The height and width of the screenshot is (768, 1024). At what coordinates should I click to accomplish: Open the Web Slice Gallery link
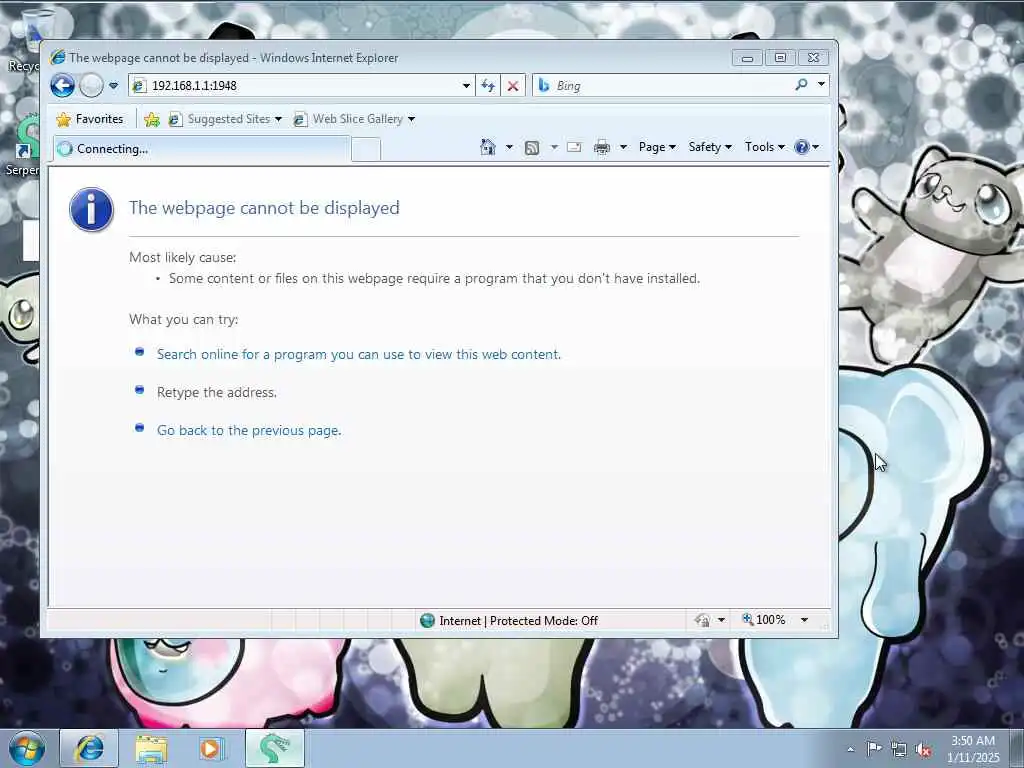tap(355, 119)
